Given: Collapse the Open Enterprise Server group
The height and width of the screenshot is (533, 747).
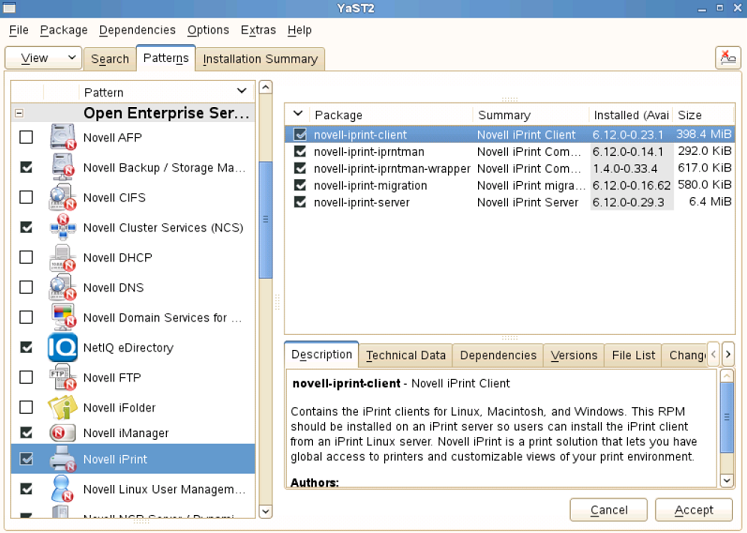Looking at the screenshot, I should click(19, 113).
